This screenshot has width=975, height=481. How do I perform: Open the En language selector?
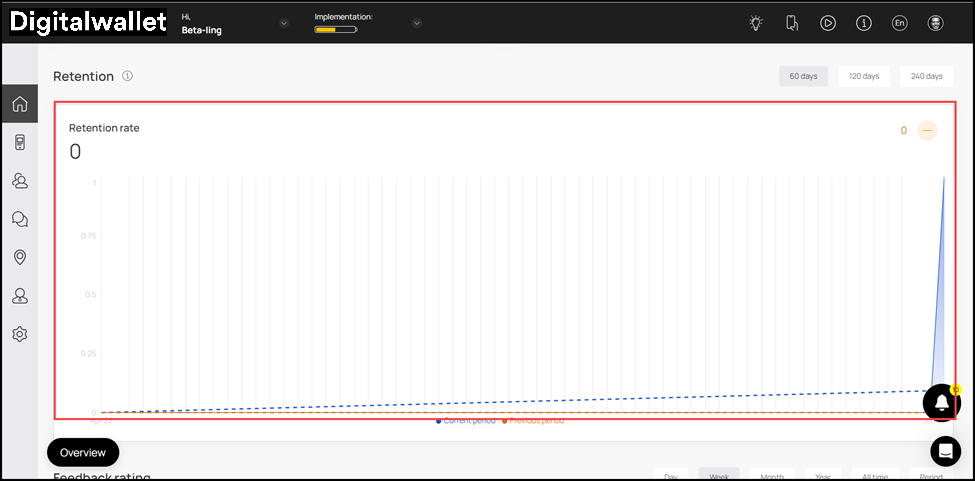coord(899,23)
